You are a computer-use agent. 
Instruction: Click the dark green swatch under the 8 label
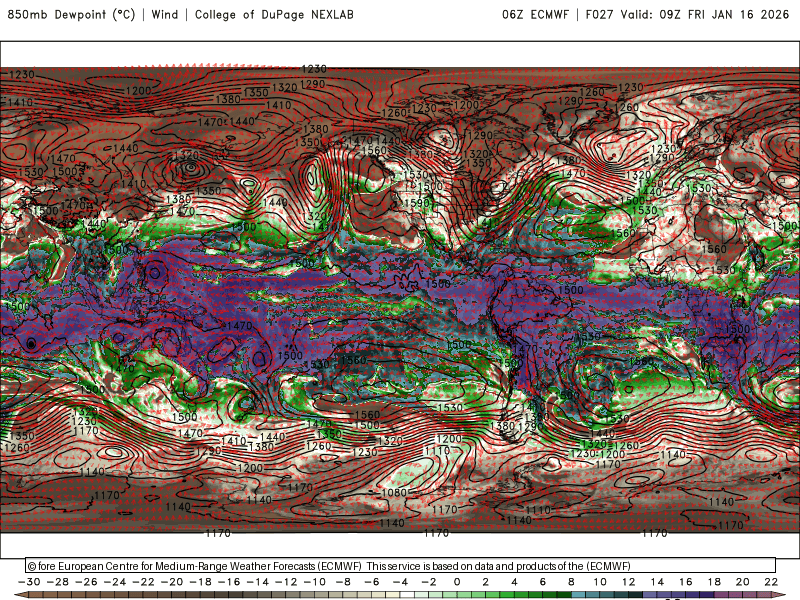(565, 596)
